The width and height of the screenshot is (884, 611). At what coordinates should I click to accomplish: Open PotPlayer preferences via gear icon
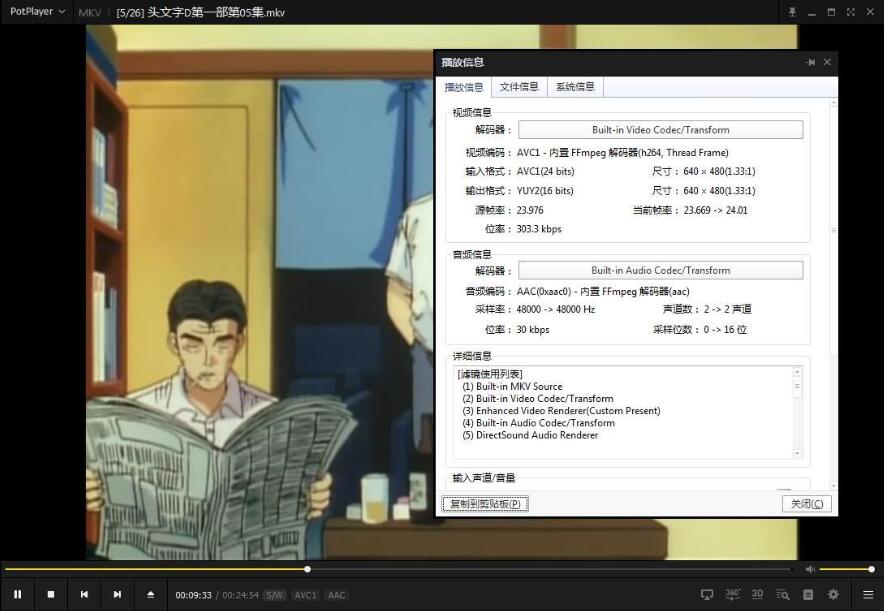[x=834, y=594]
